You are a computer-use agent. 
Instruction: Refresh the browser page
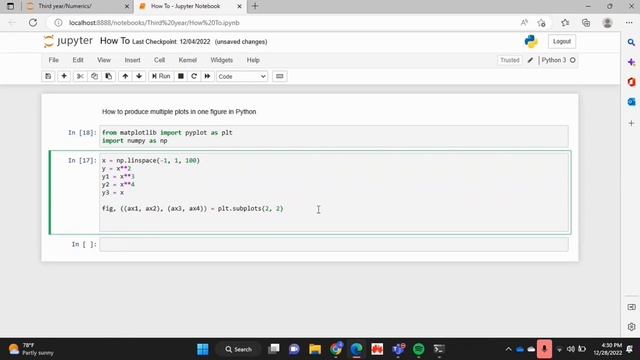coord(33,23)
